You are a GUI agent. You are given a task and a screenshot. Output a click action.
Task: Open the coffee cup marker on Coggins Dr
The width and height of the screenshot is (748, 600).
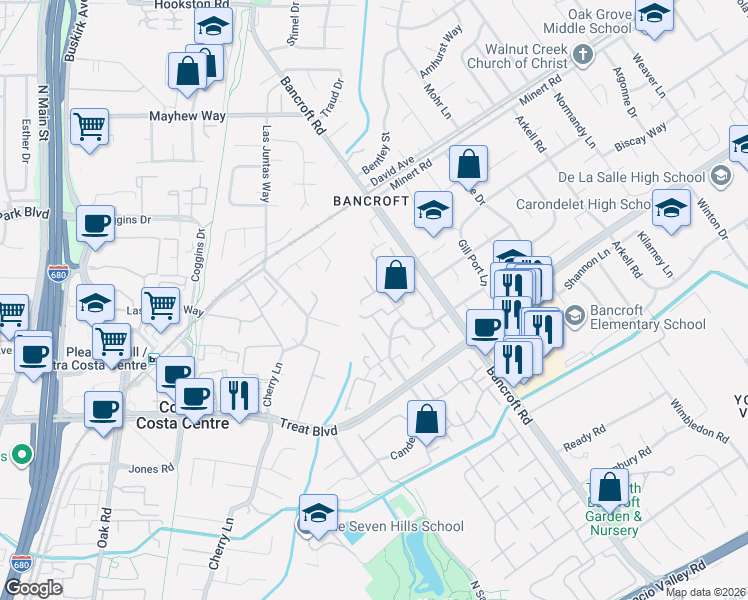(95, 225)
